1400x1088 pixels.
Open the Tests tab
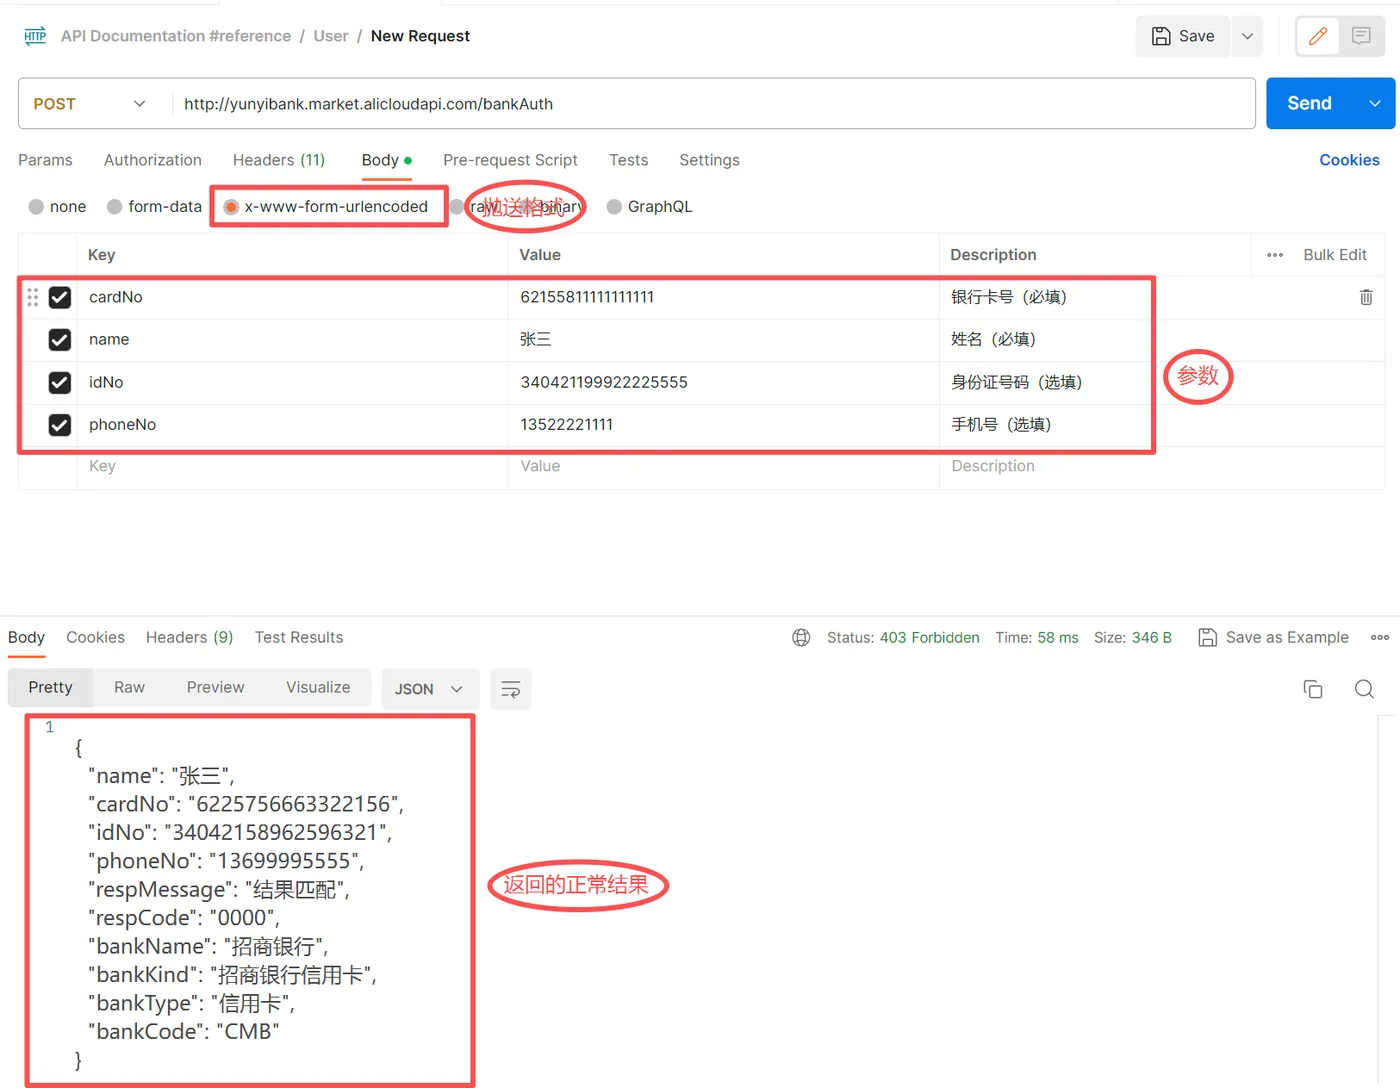629,160
